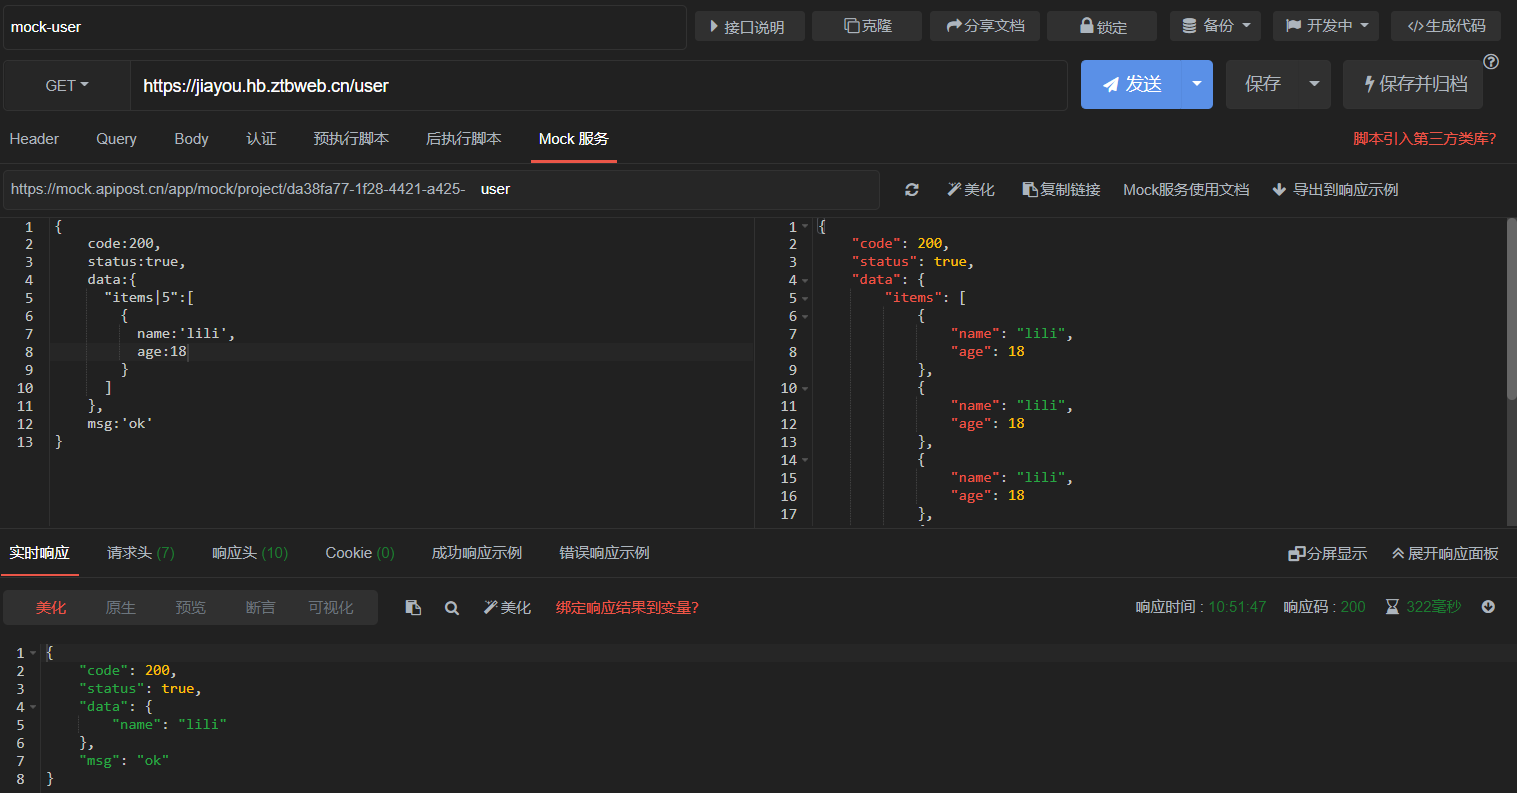Beautify mock JSON with 美化 in the mock toolbar
The width and height of the screenshot is (1517, 793).
click(x=970, y=190)
